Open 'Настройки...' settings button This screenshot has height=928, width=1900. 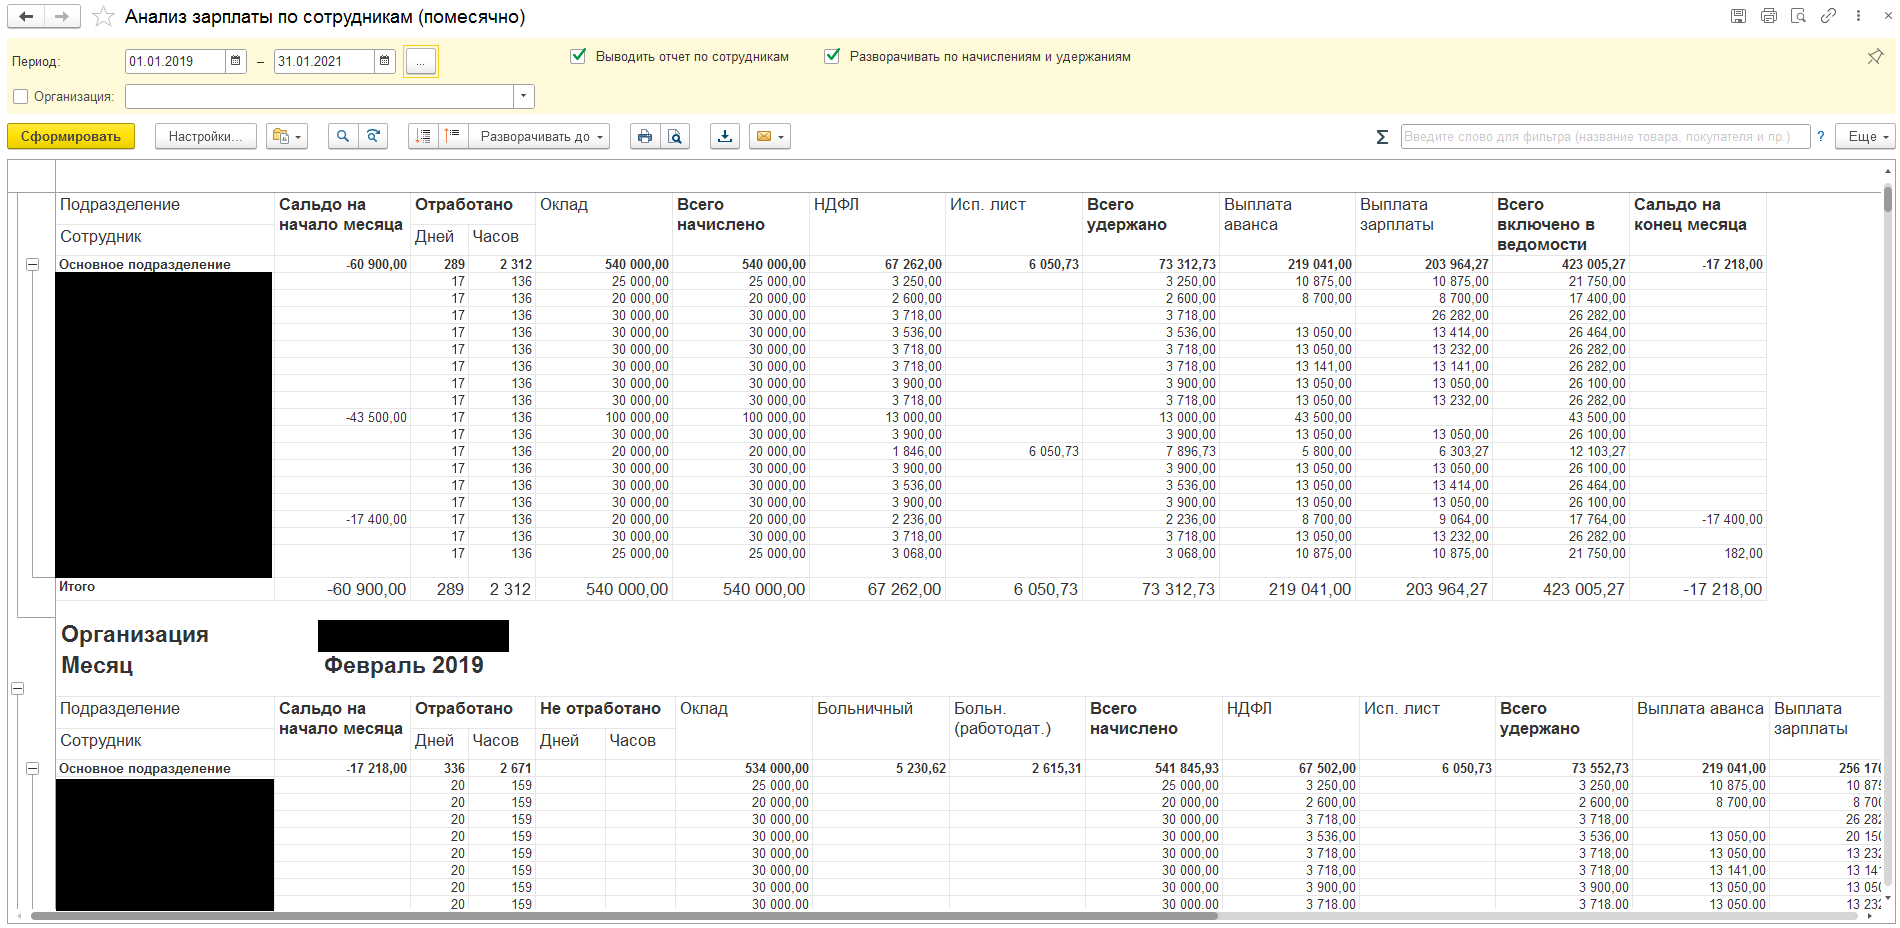coord(205,137)
